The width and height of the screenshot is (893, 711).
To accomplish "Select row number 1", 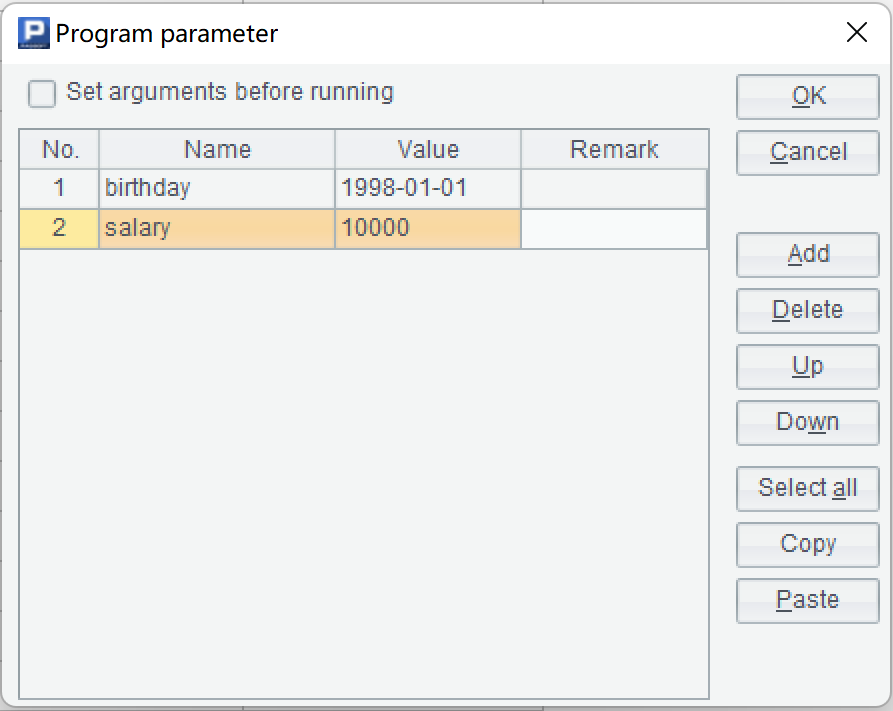I will 59,188.
